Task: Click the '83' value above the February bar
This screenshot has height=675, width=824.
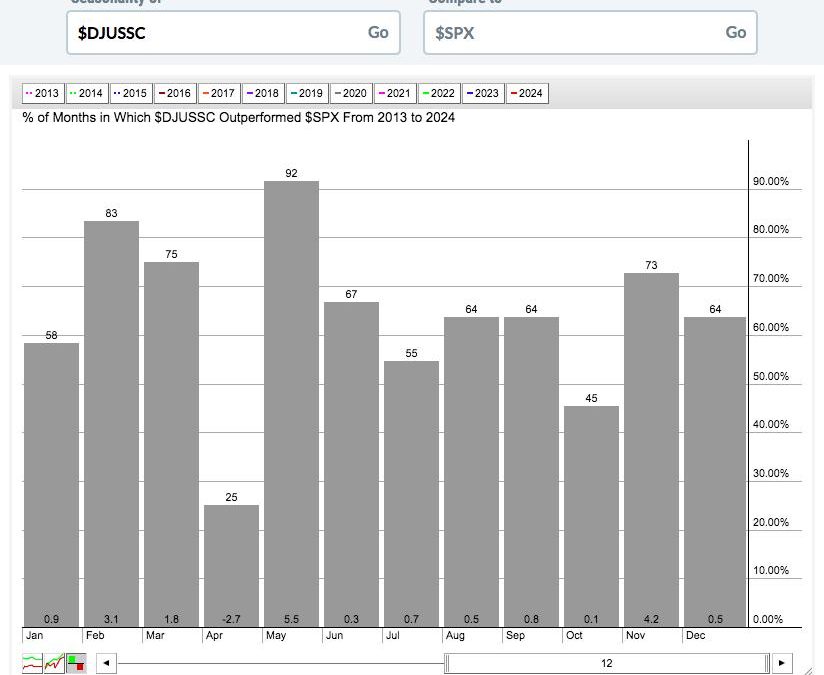Action: coord(111,213)
